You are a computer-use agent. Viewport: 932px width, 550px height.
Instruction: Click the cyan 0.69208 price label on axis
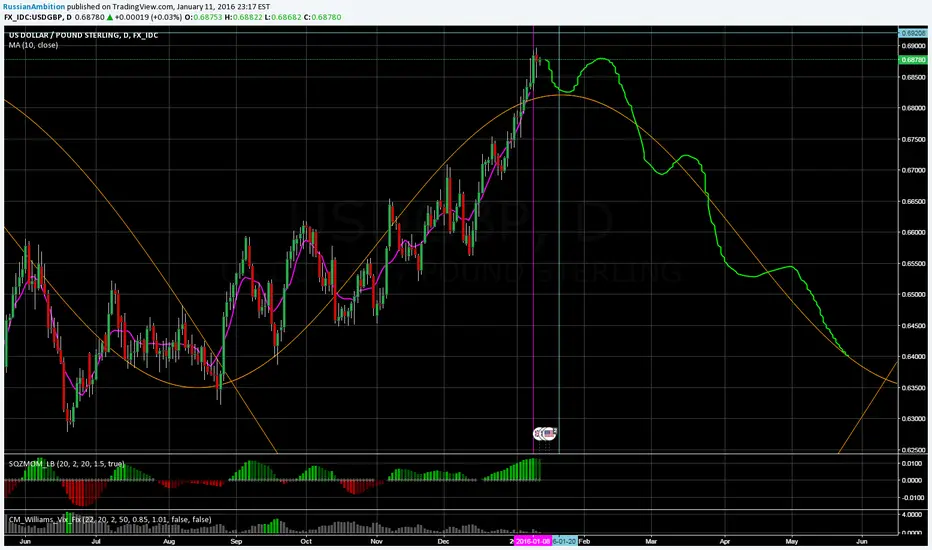click(x=913, y=33)
